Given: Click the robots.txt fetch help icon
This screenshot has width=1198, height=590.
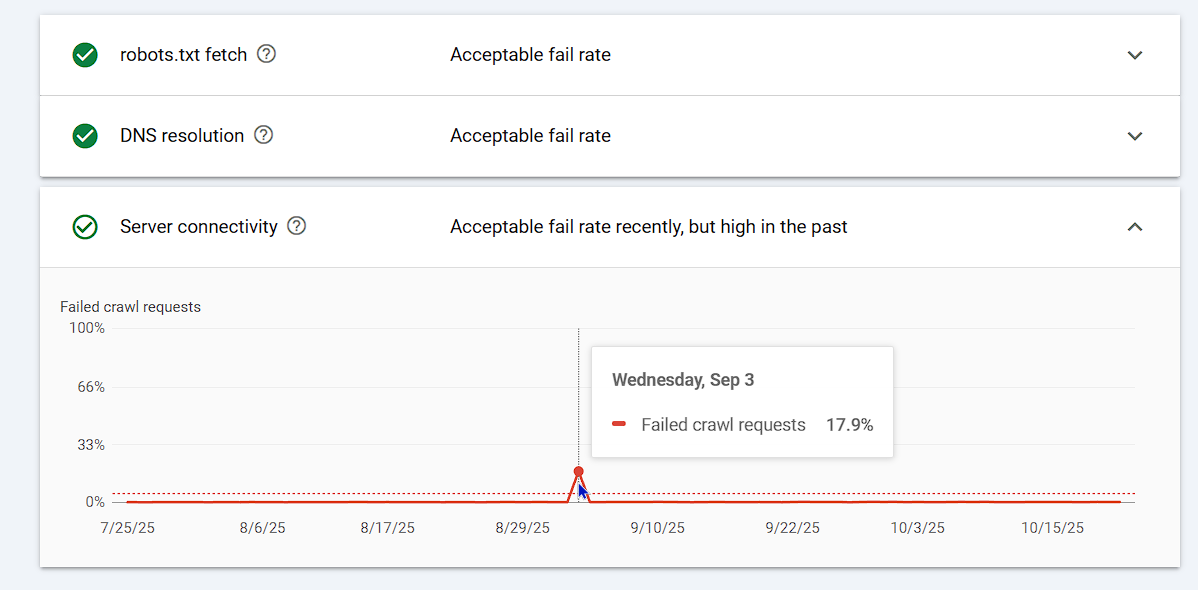Looking at the screenshot, I should [x=266, y=54].
